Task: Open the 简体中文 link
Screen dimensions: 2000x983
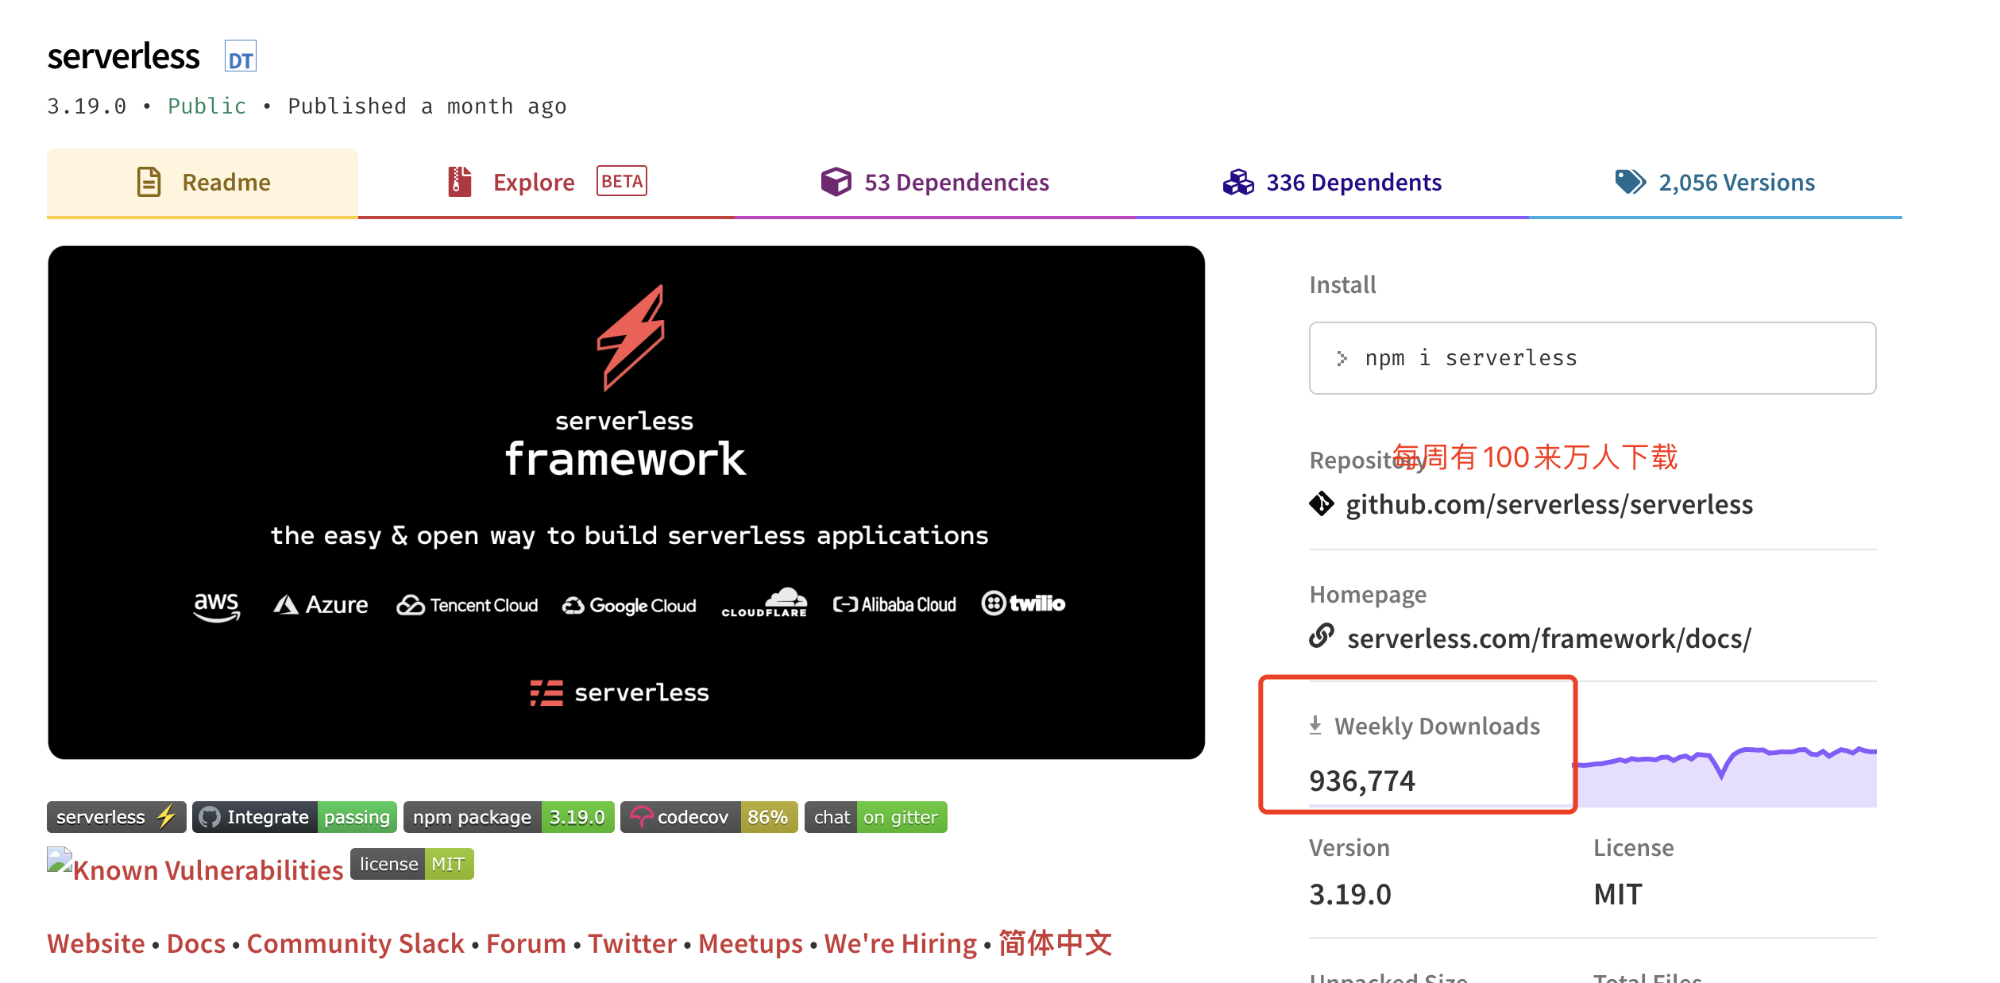Action: click(1055, 943)
